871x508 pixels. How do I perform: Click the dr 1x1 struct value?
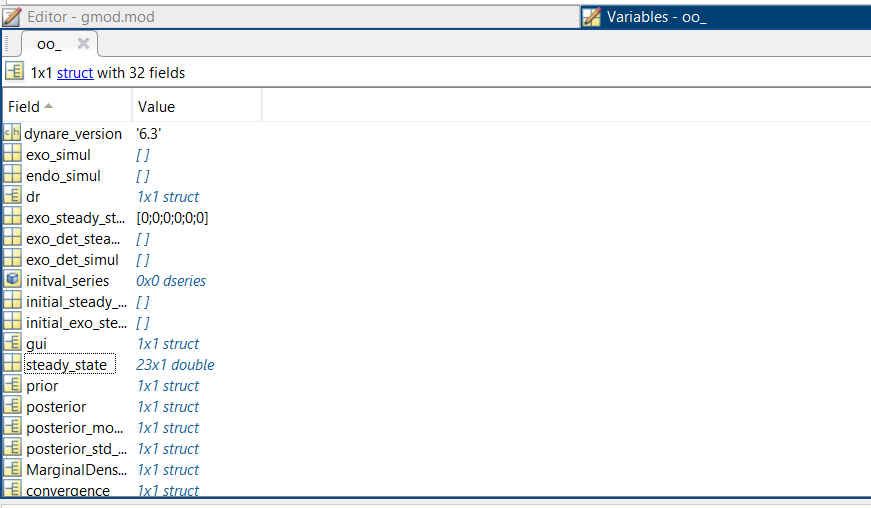[168, 197]
